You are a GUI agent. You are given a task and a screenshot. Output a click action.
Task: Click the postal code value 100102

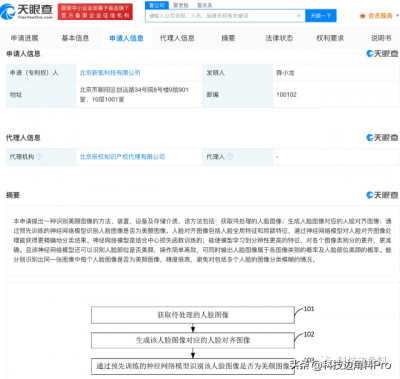pyautogui.click(x=286, y=95)
